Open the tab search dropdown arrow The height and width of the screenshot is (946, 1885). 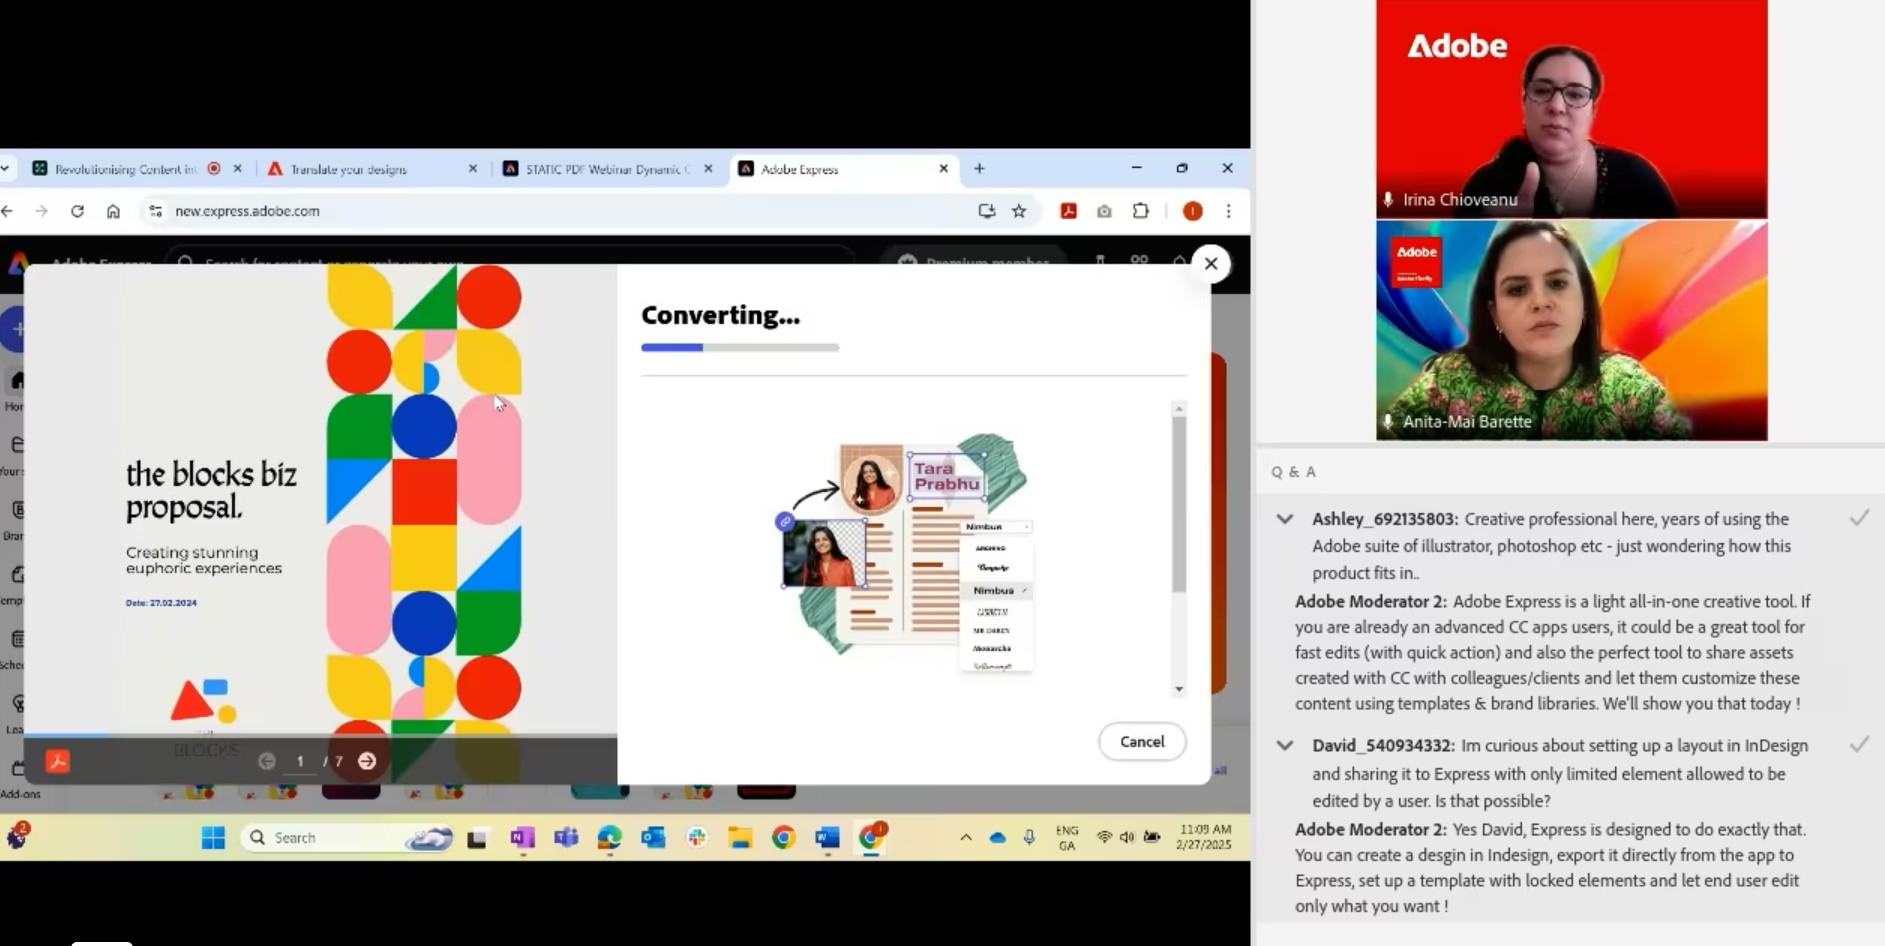click(x=5, y=169)
